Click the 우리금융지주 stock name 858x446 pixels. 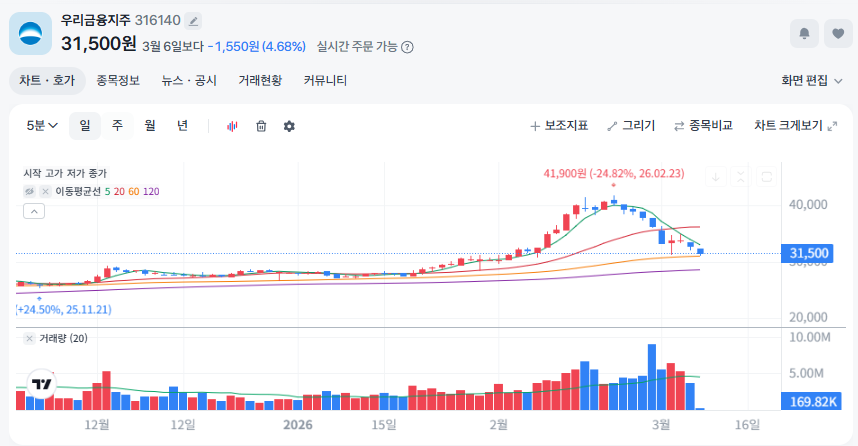point(96,21)
